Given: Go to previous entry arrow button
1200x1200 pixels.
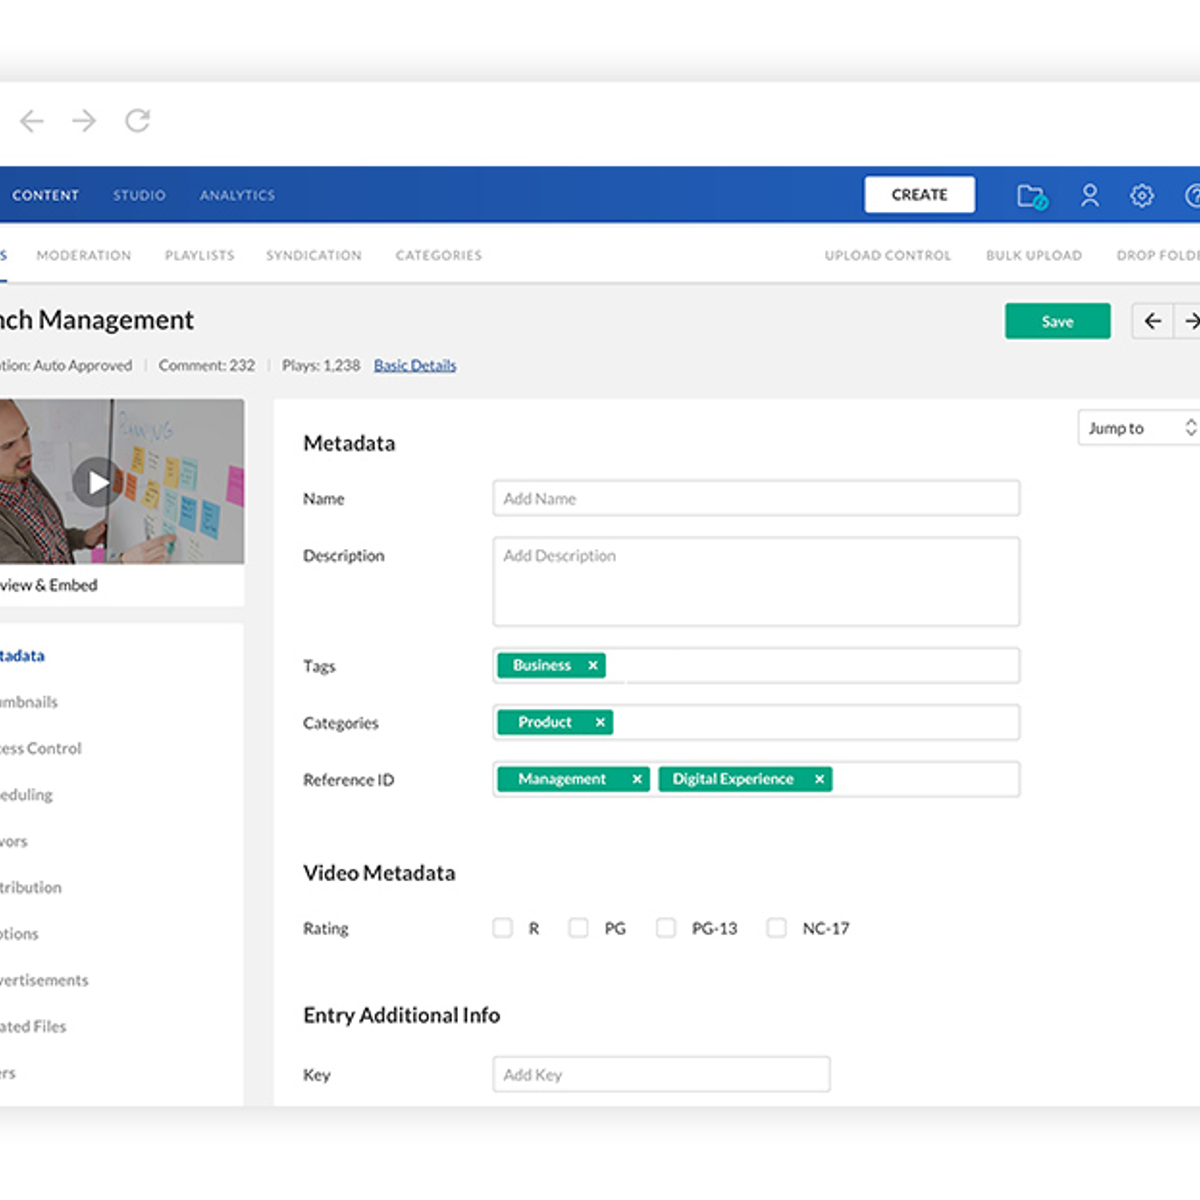Looking at the screenshot, I should [1153, 321].
